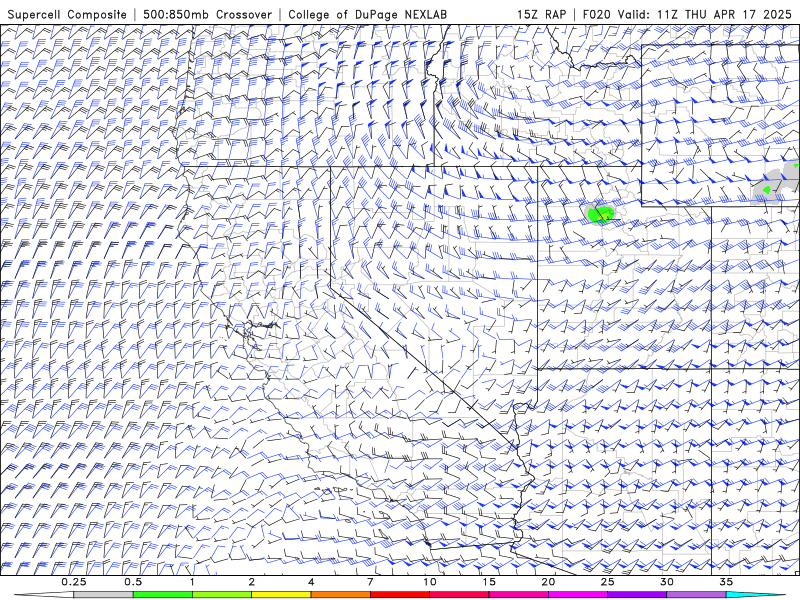Click the magenta 20–25 colorbar segment
Image resolution: width=800 pixels, height=600 pixels.
click(x=578, y=595)
